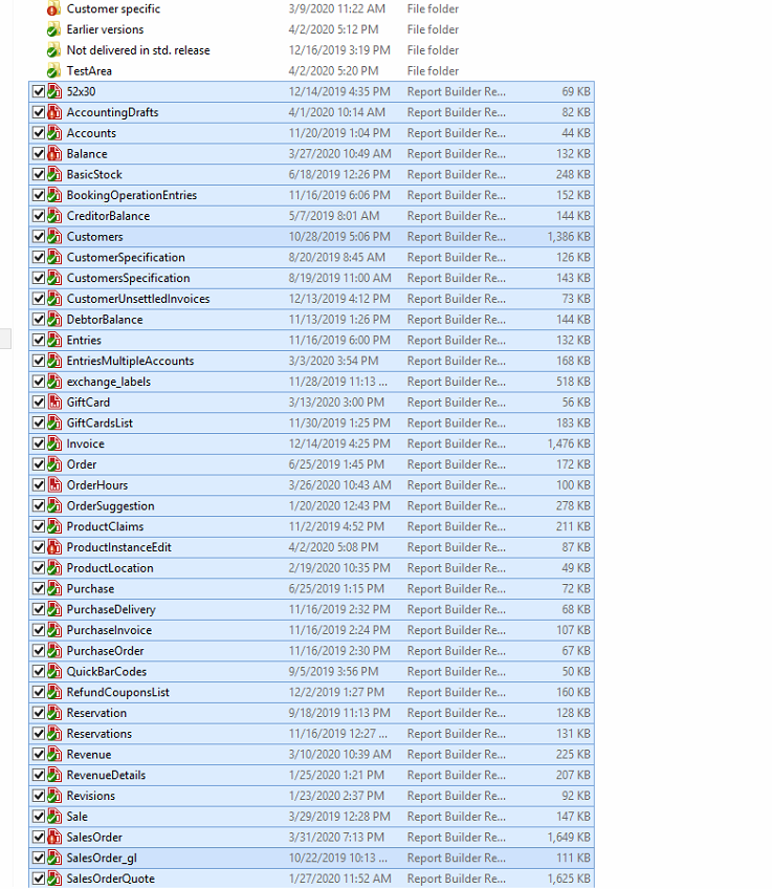Click the QuickBarCodes report file icon

(54, 671)
